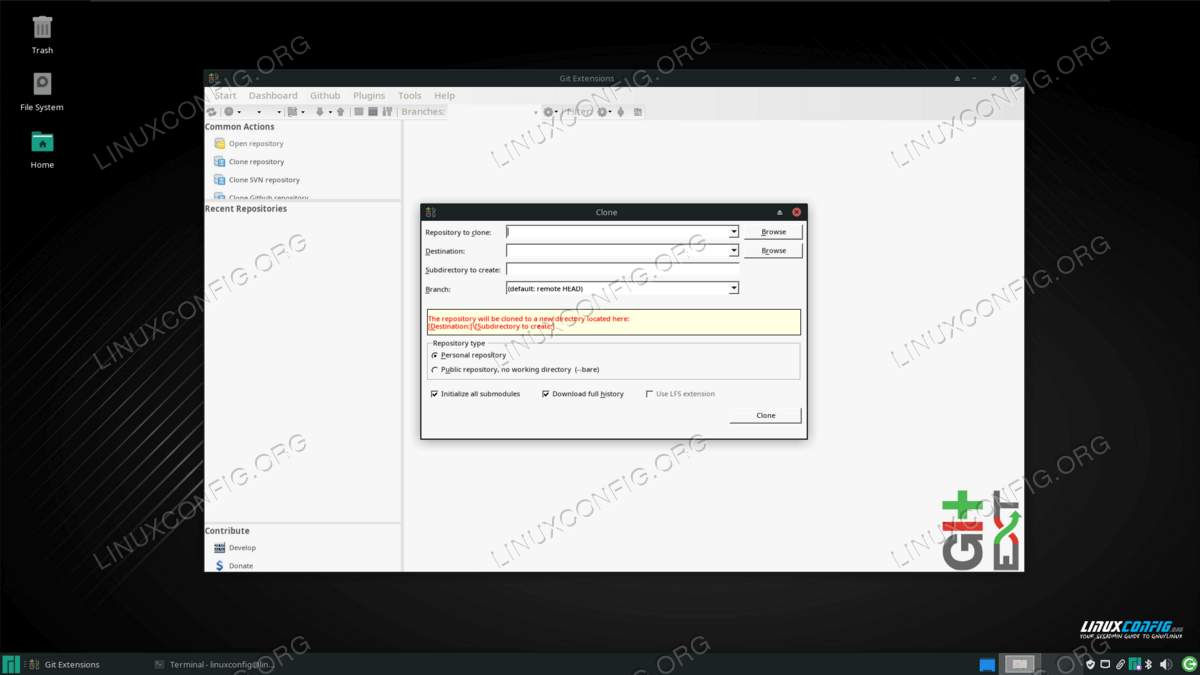The height and width of the screenshot is (675, 1200).
Task: Open the Manjaro start menu icon in taskbar
Action: pyautogui.click(x=10, y=664)
